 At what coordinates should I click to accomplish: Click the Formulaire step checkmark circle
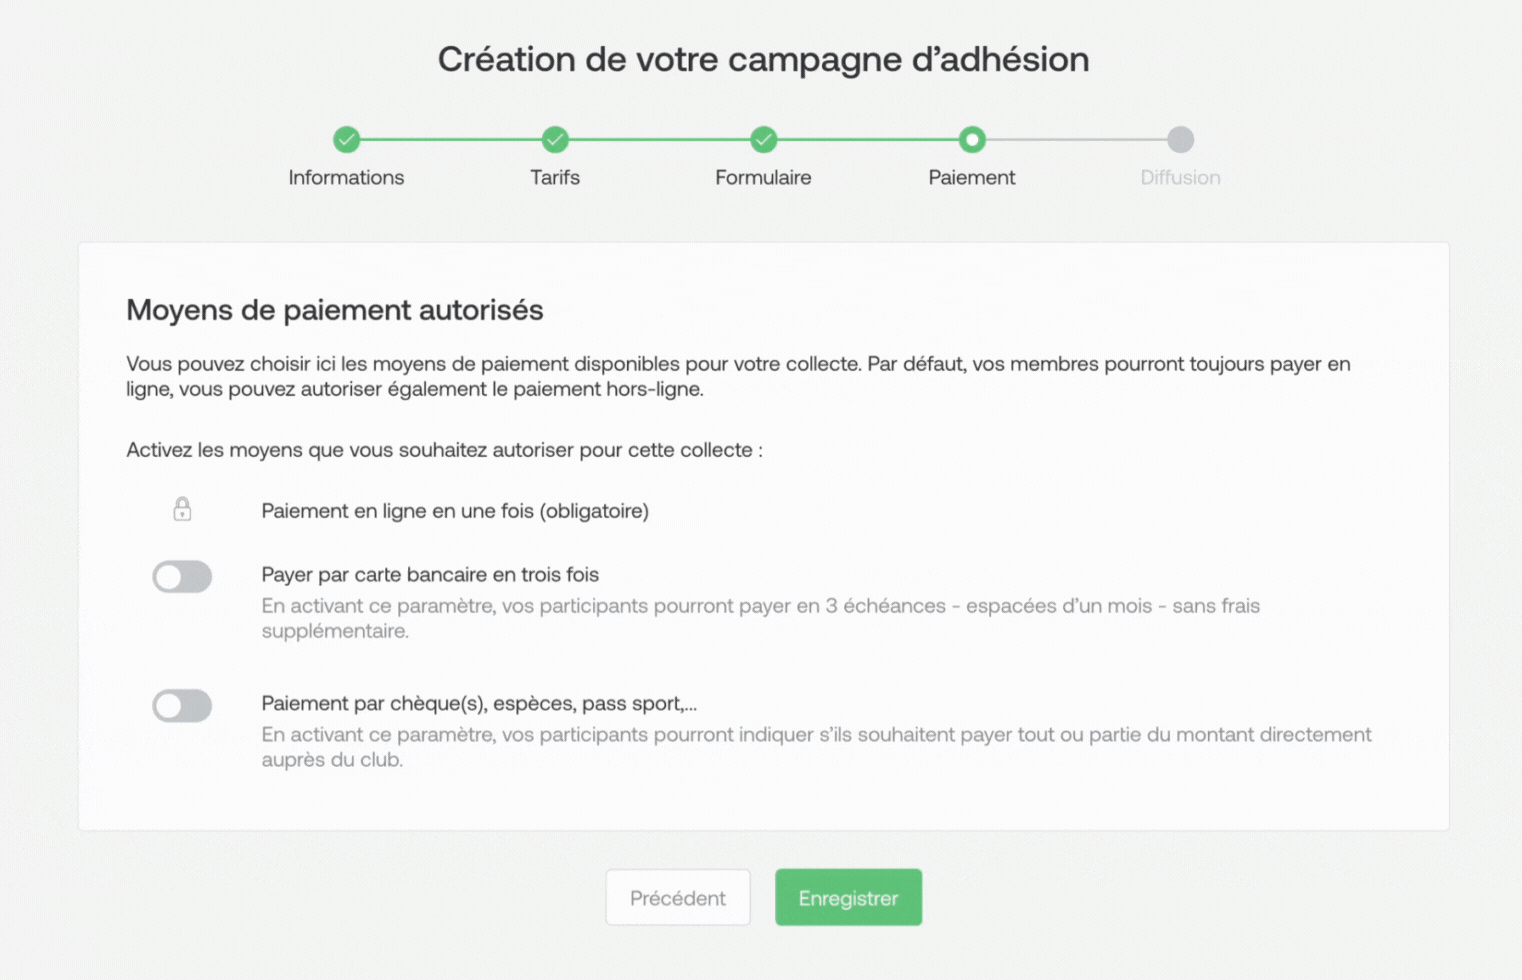[x=763, y=139]
